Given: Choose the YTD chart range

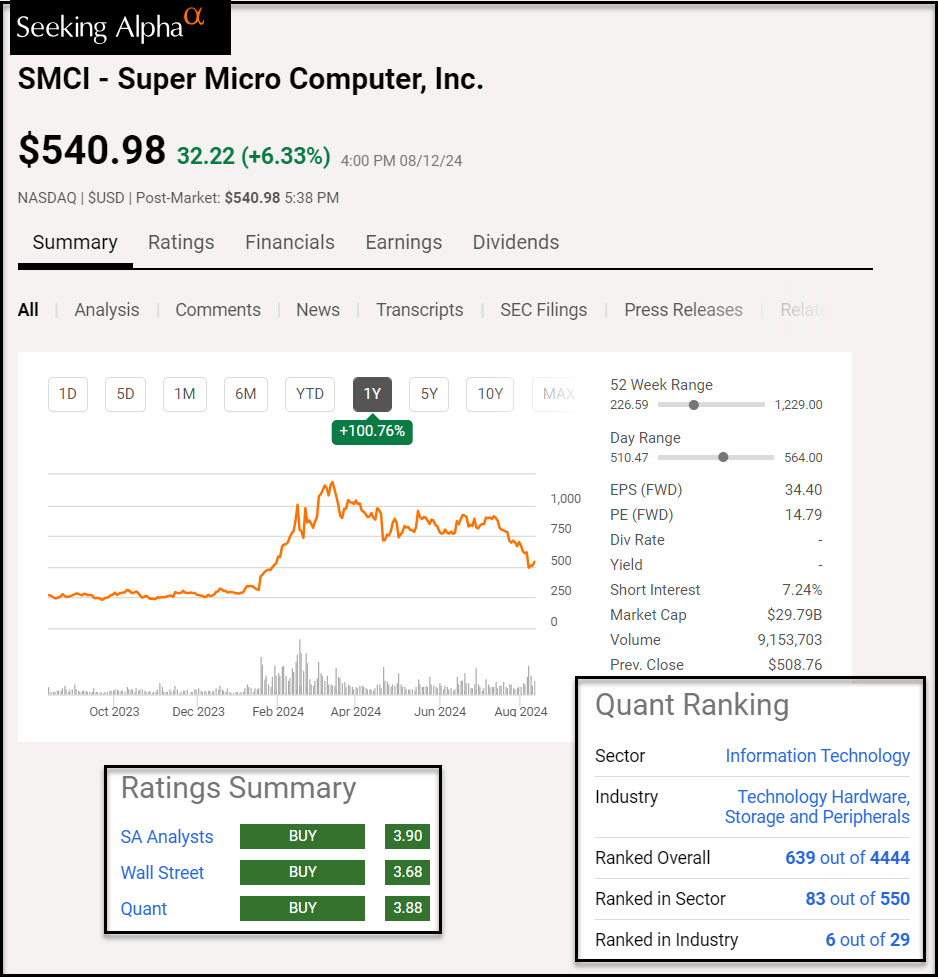Looking at the screenshot, I should tap(309, 394).
